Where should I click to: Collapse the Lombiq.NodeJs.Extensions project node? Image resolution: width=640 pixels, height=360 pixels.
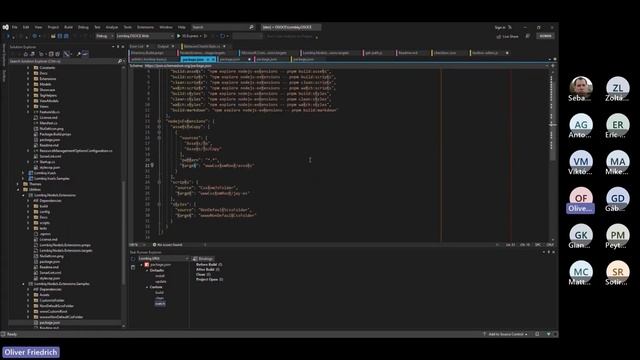click(x=23, y=195)
